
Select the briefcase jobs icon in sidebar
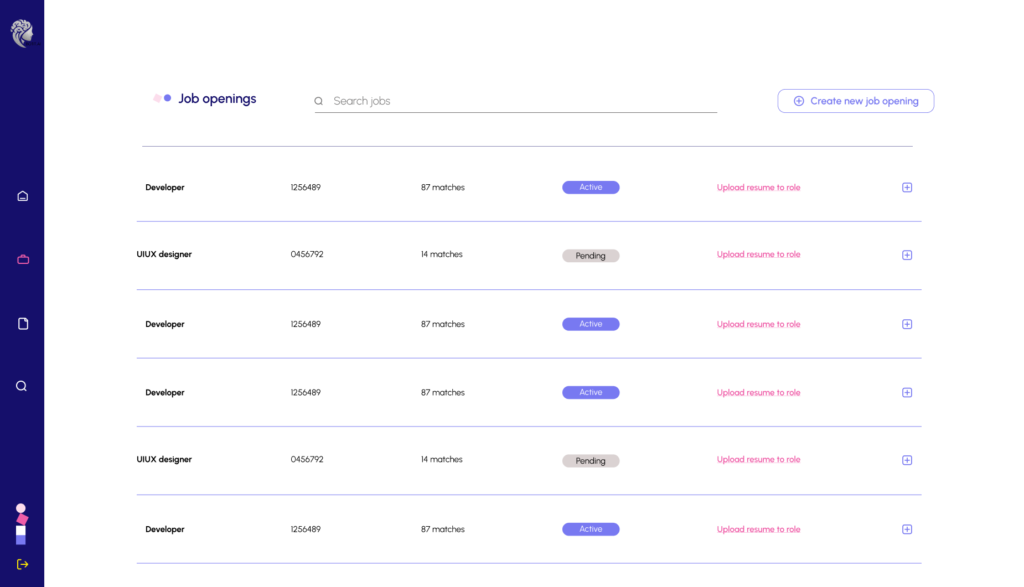click(x=22, y=260)
